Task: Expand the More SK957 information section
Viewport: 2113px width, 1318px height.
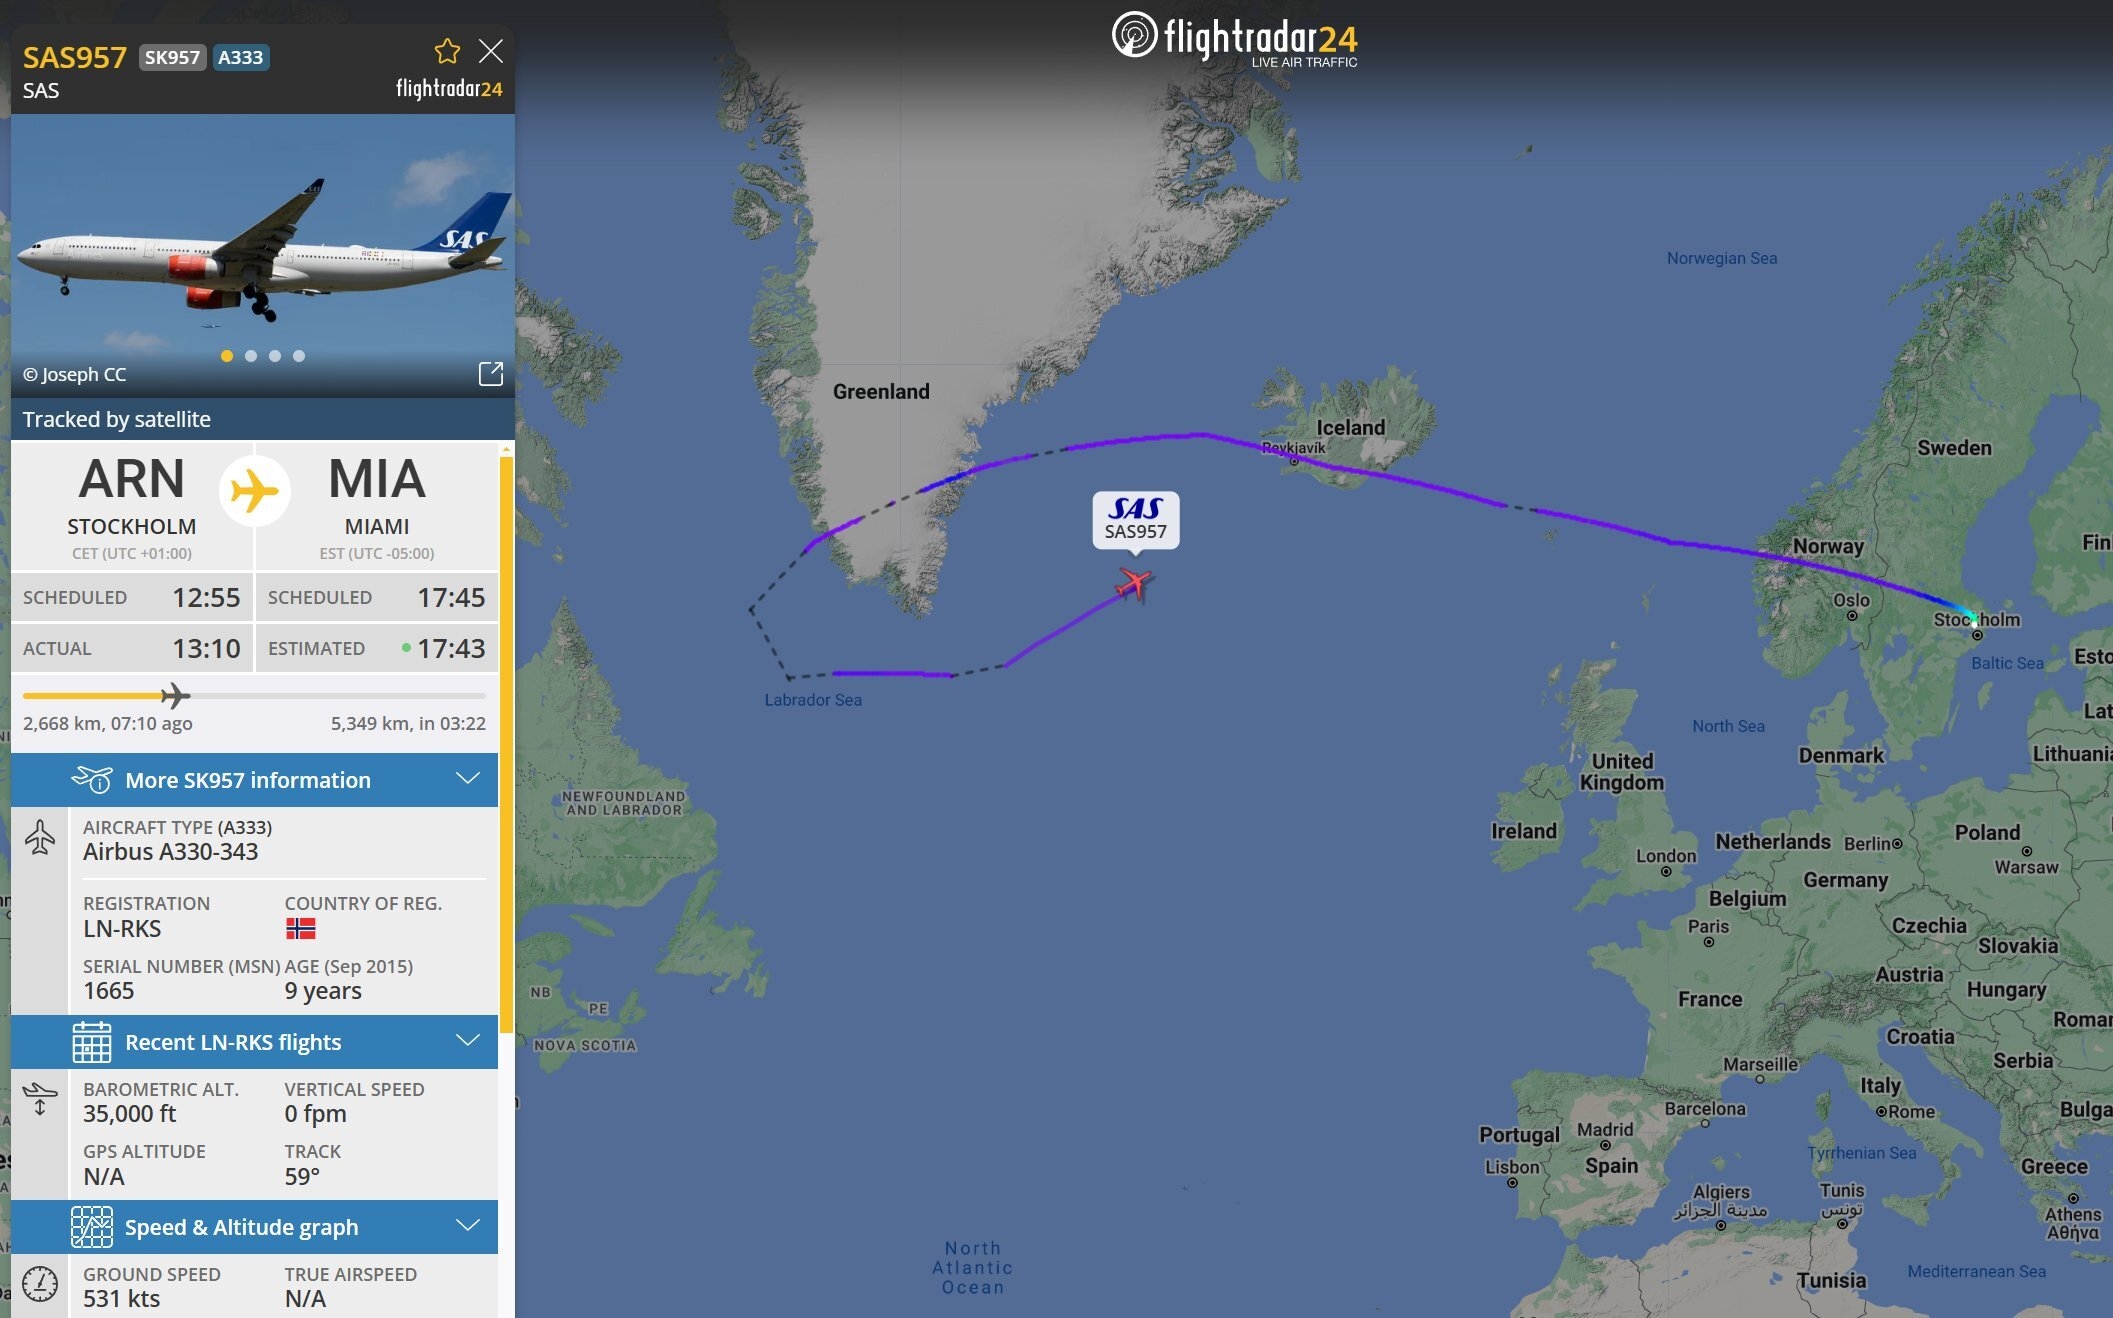Action: point(468,780)
